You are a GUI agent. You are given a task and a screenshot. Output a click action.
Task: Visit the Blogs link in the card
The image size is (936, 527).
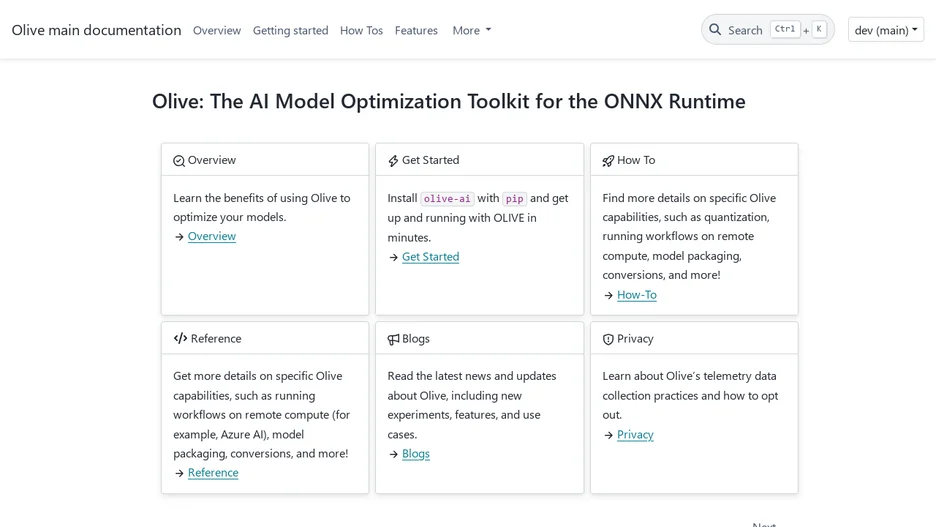pyautogui.click(x=415, y=454)
